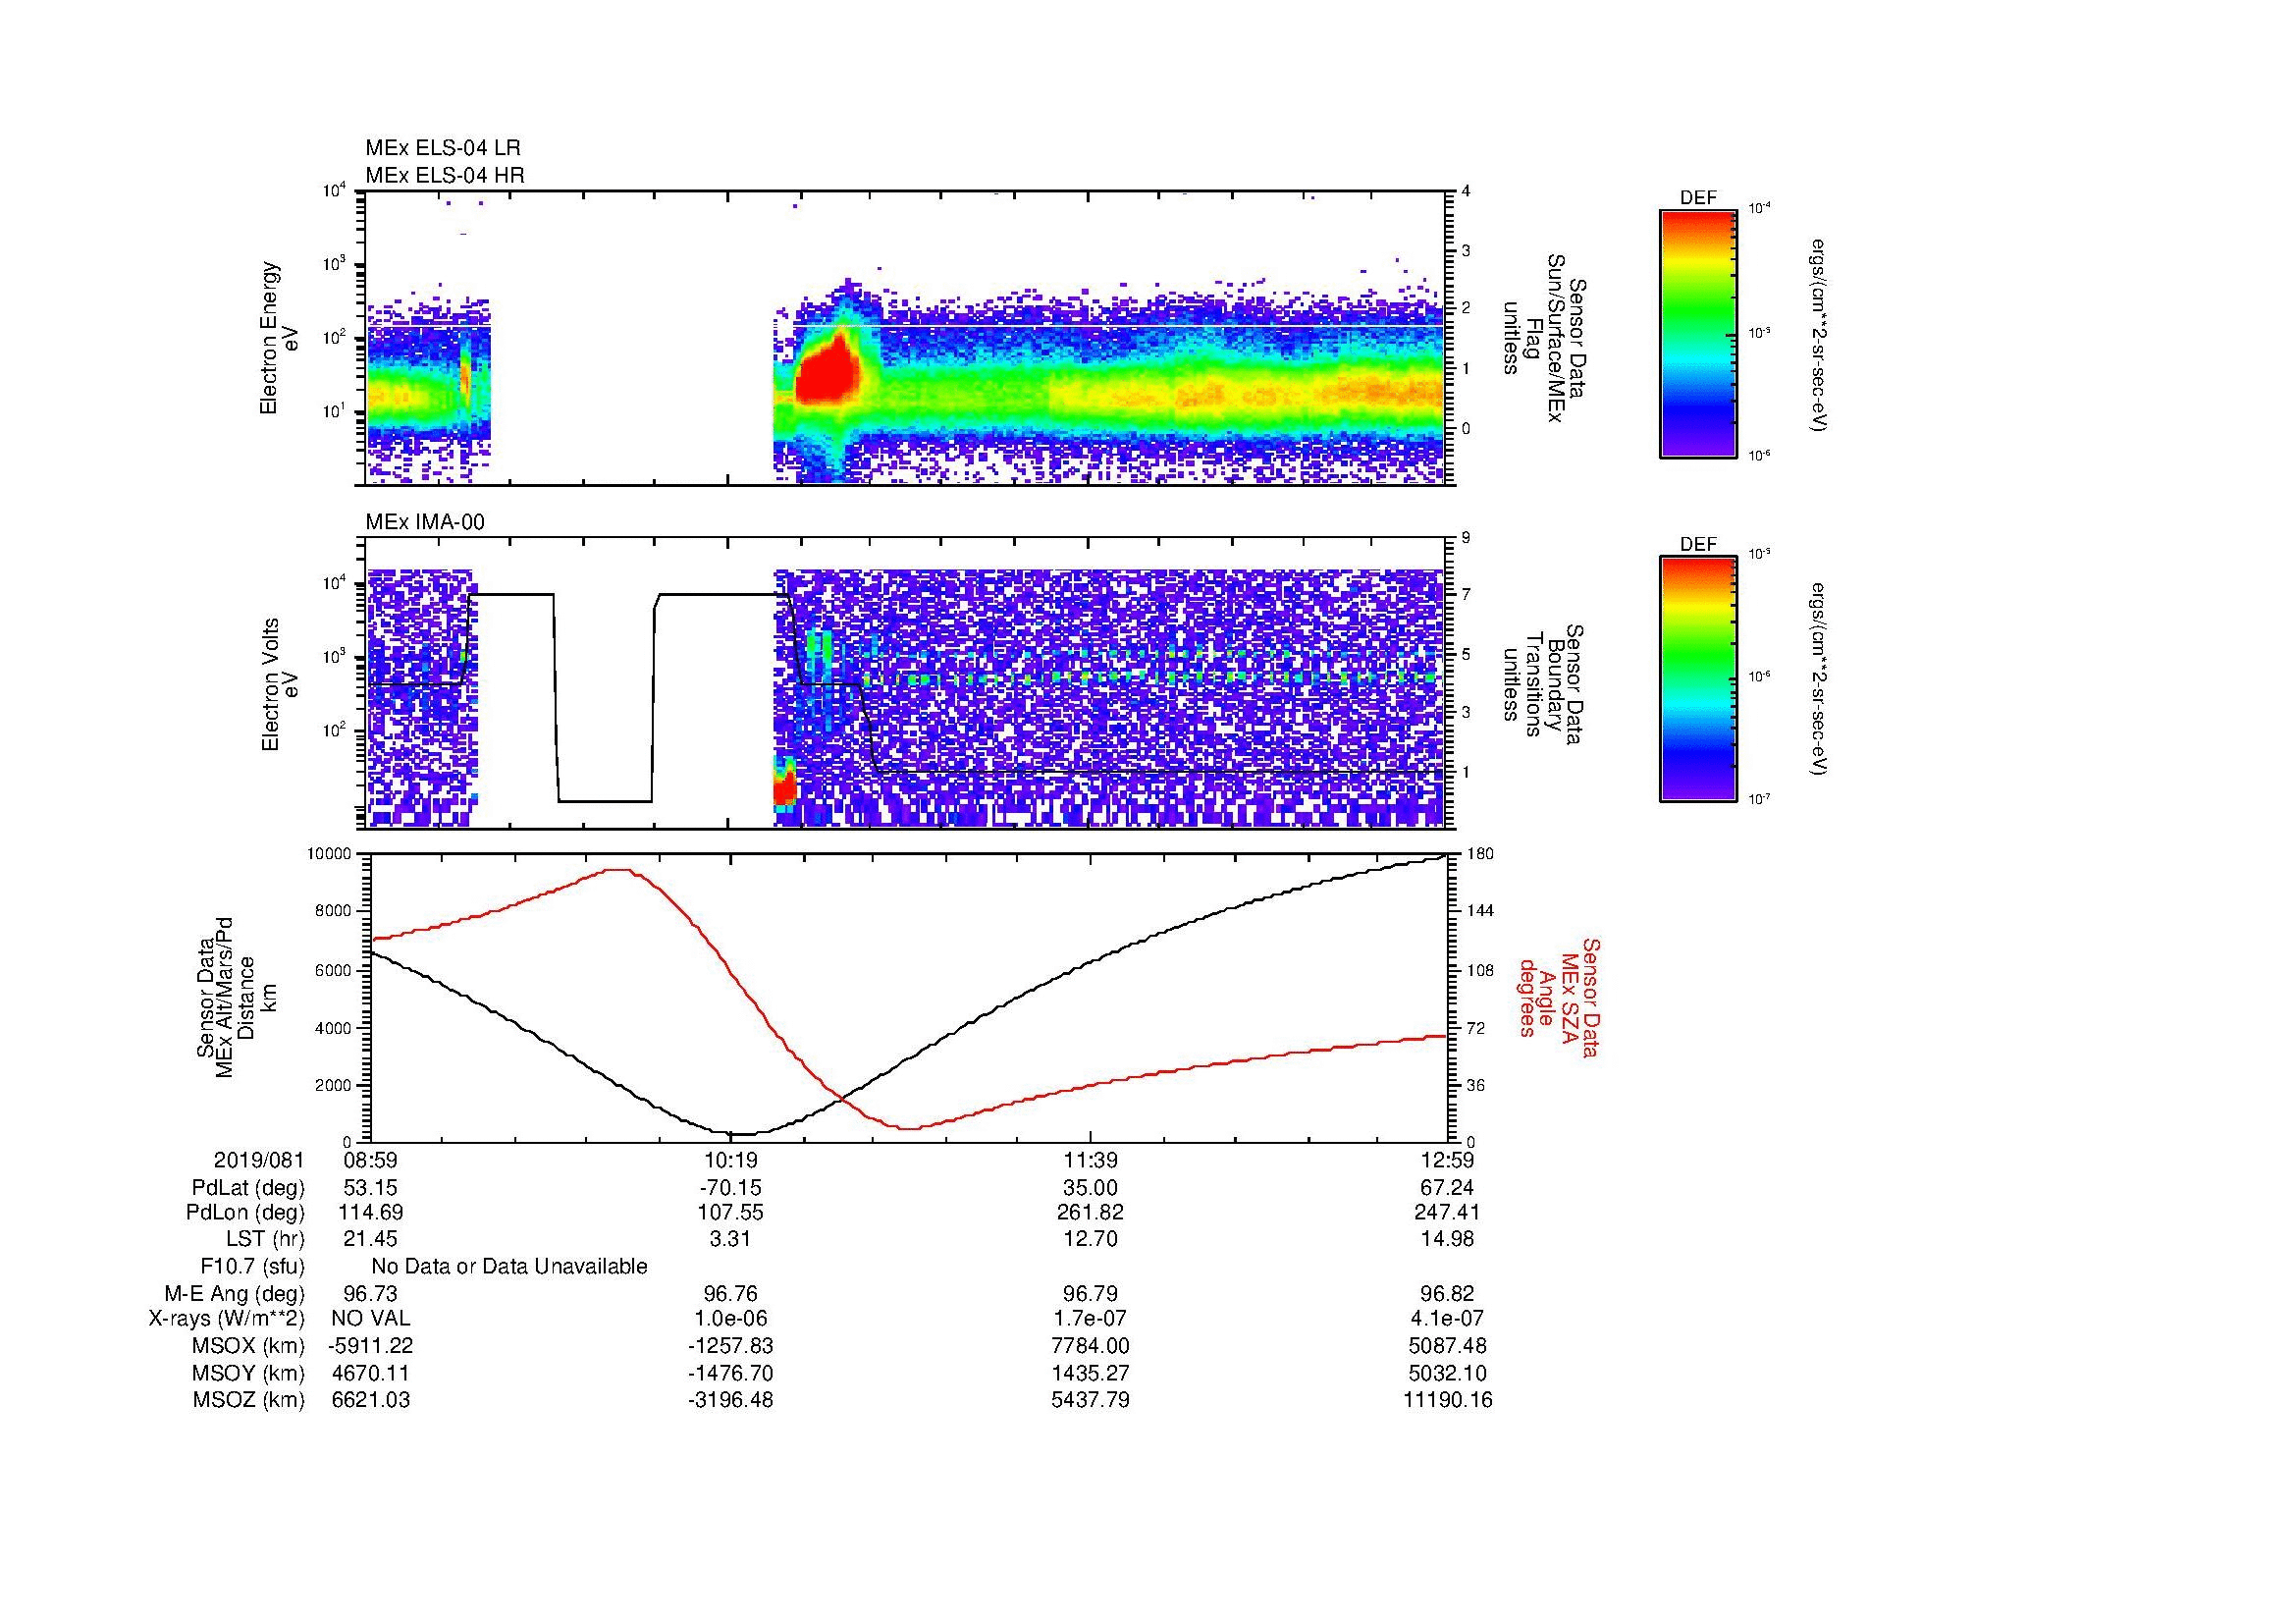Click the time tick label '08:59'
2296x1623 pixels.
[370, 1160]
